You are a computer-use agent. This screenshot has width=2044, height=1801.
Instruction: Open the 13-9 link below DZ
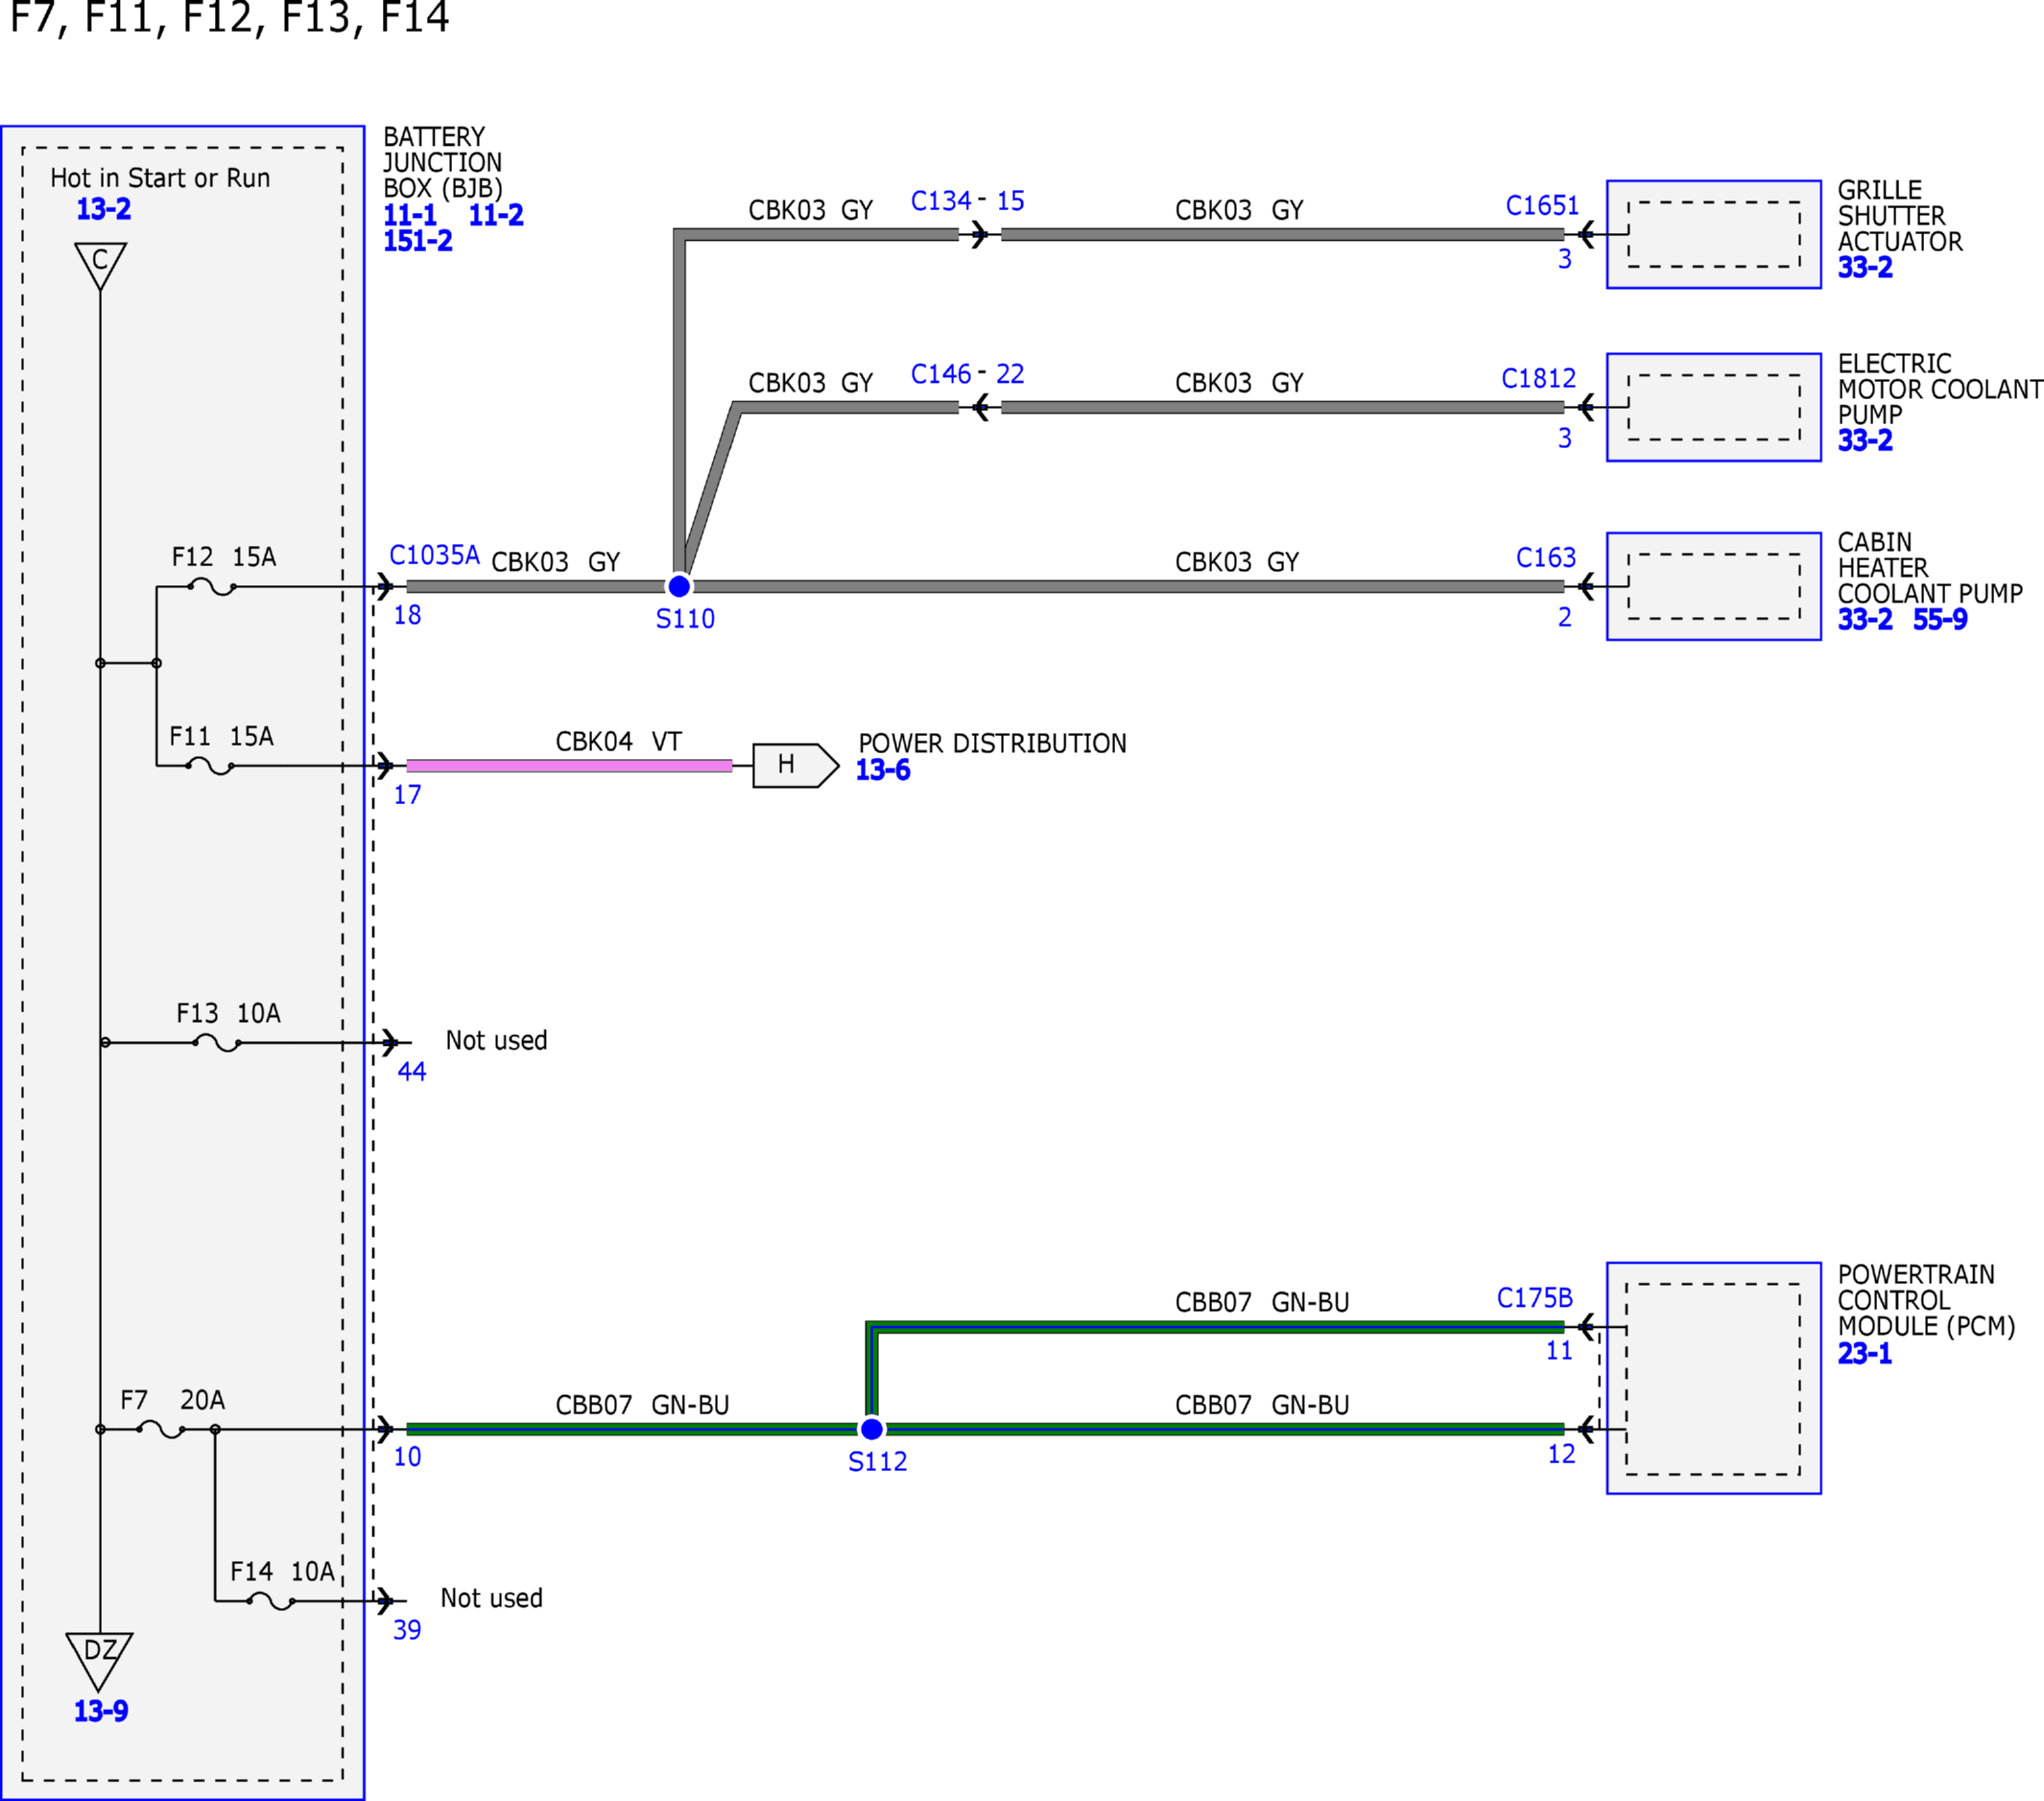[x=101, y=1711]
